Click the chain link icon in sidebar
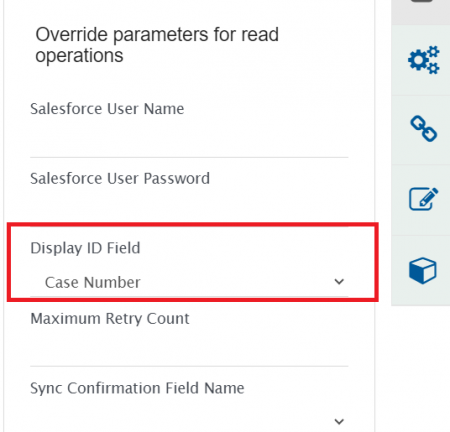Viewport: 450px width, 432px height. coord(423,129)
